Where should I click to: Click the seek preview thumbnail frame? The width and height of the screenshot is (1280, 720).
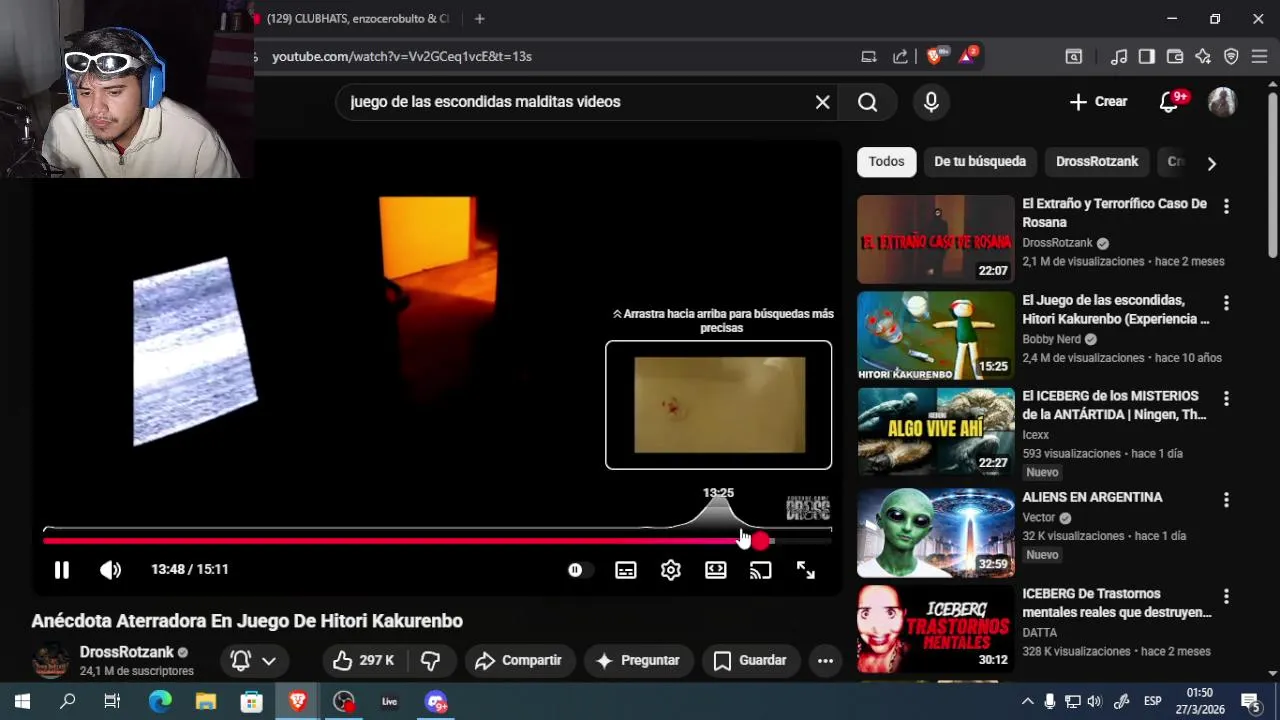coord(718,405)
